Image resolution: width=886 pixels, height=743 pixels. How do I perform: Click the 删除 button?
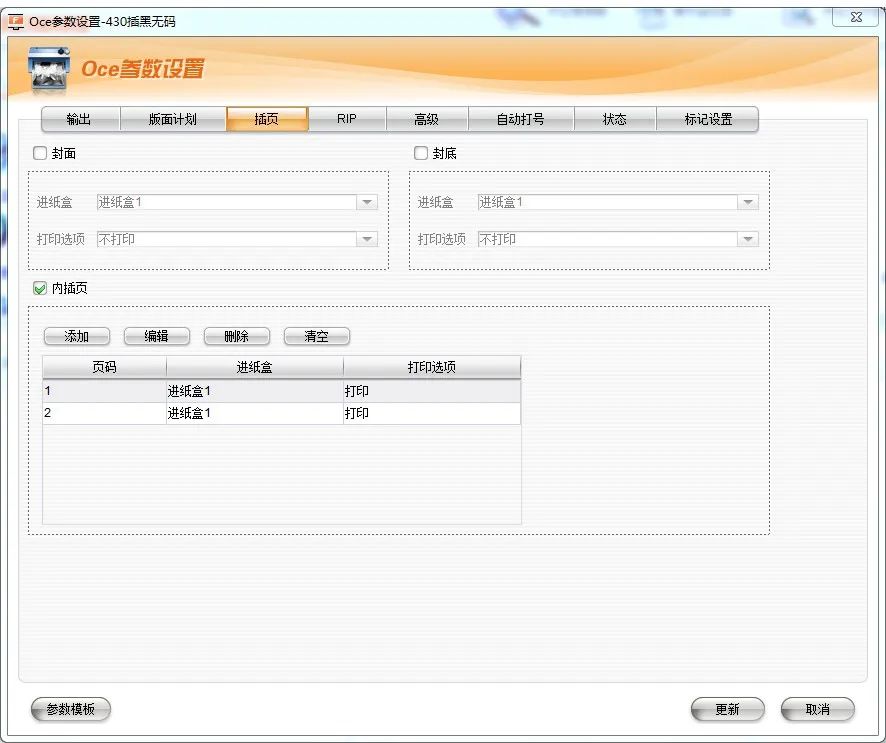pyautogui.click(x=237, y=336)
